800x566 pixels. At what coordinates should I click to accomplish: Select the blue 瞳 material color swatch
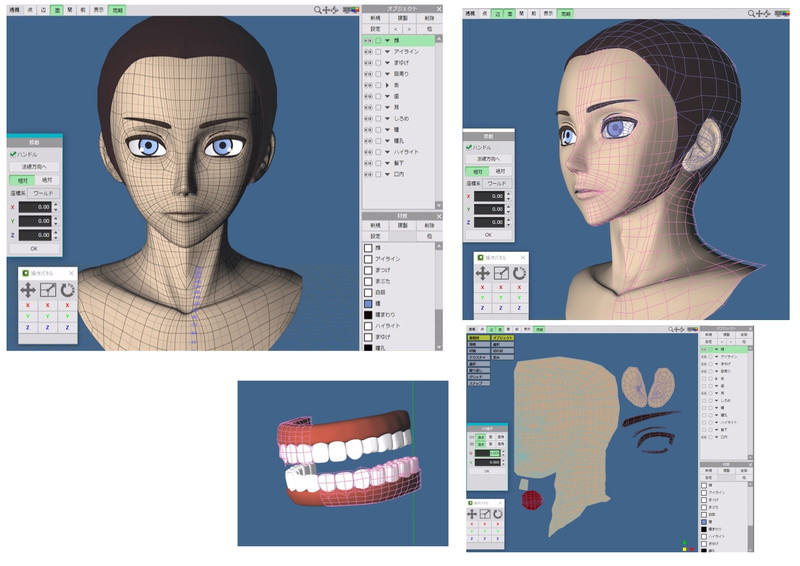[368, 302]
